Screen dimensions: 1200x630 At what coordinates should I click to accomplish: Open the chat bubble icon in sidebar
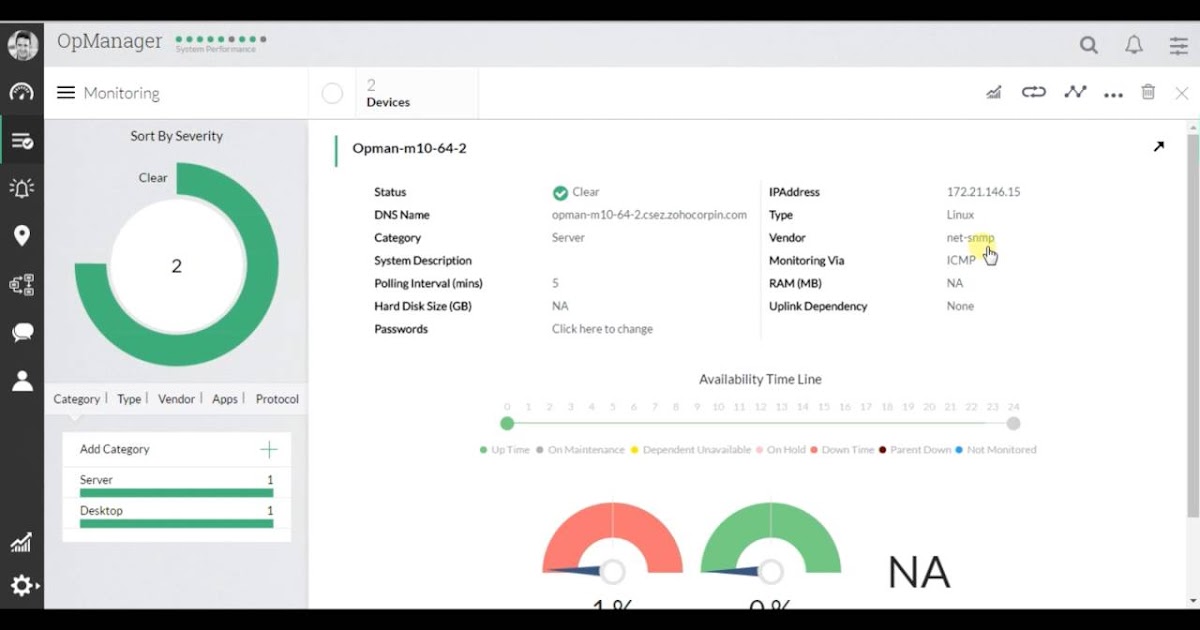22,333
